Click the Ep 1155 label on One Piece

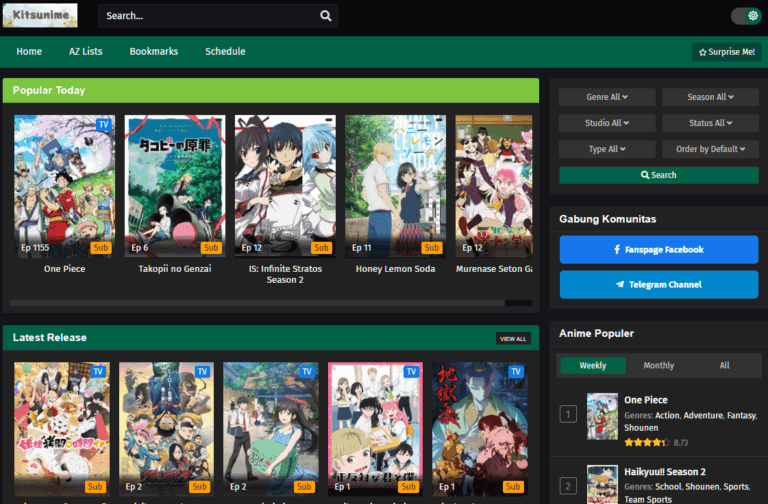(x=35, y=248)
